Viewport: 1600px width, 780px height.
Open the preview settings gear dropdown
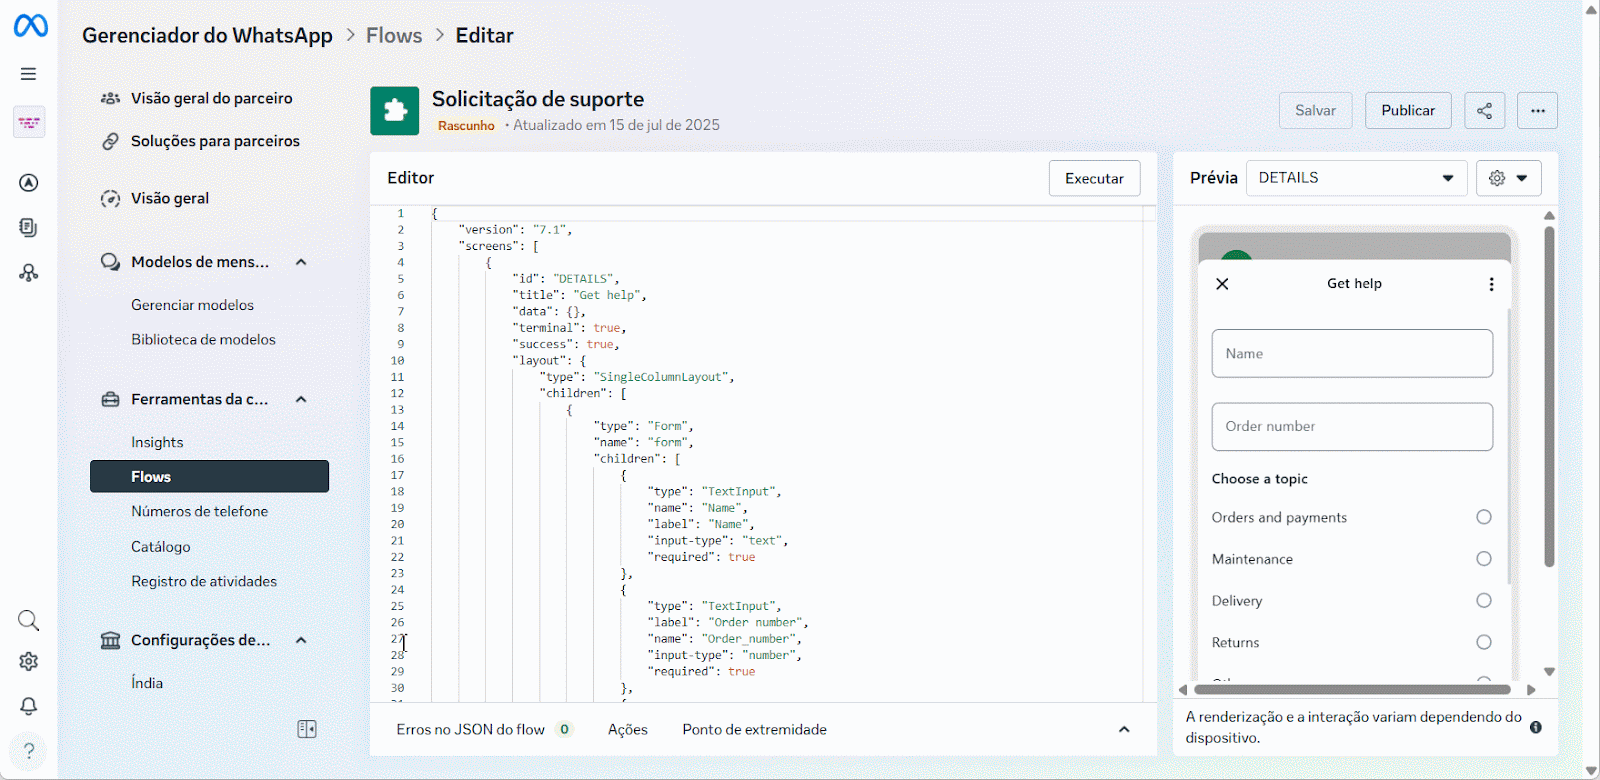click(x=1509, y=178)
